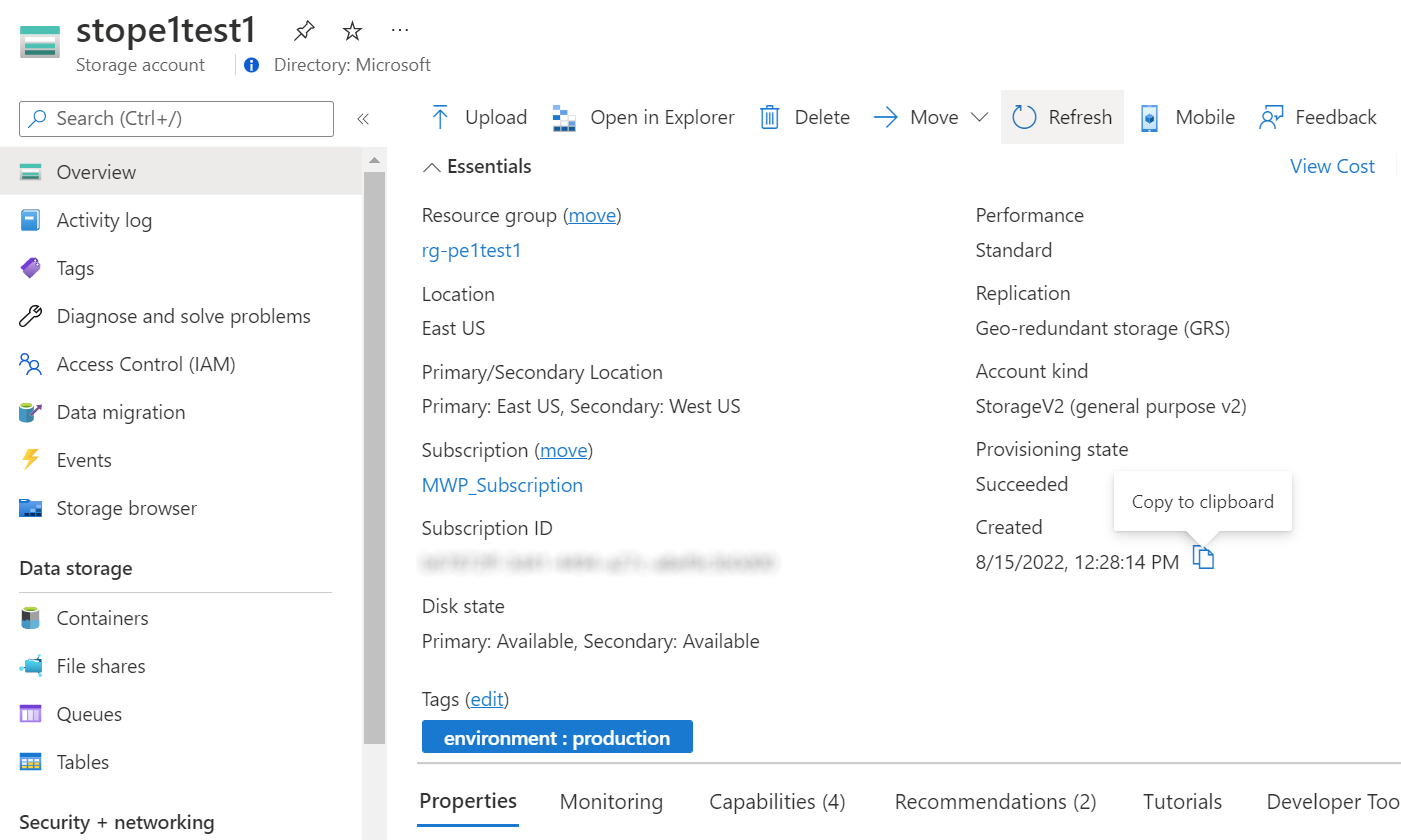This screenshot has width=1401, height=840.
Task: Switch to the Recommendations (2) tab
Action: (x=995, y=802)
